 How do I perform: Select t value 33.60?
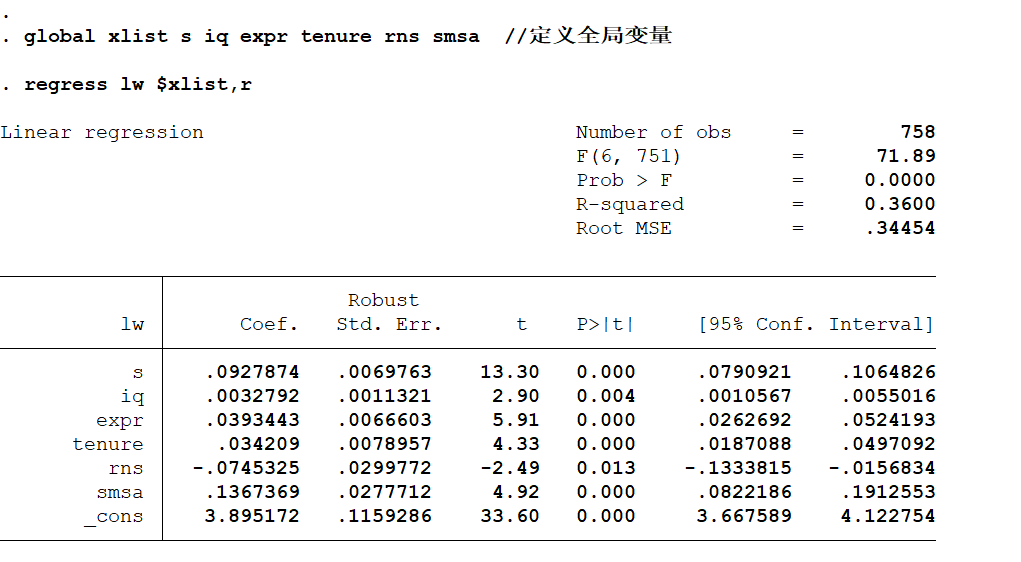tap(510, 517)
